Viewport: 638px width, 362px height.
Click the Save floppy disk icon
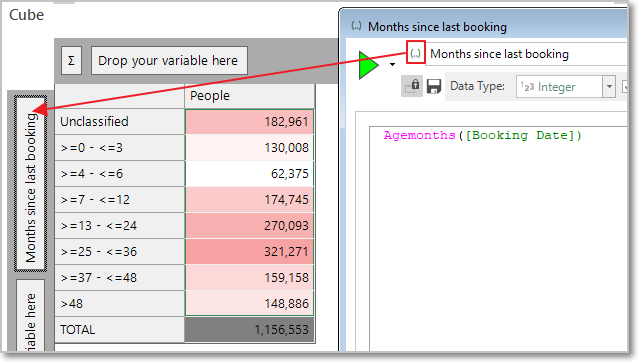click(434, 87)
